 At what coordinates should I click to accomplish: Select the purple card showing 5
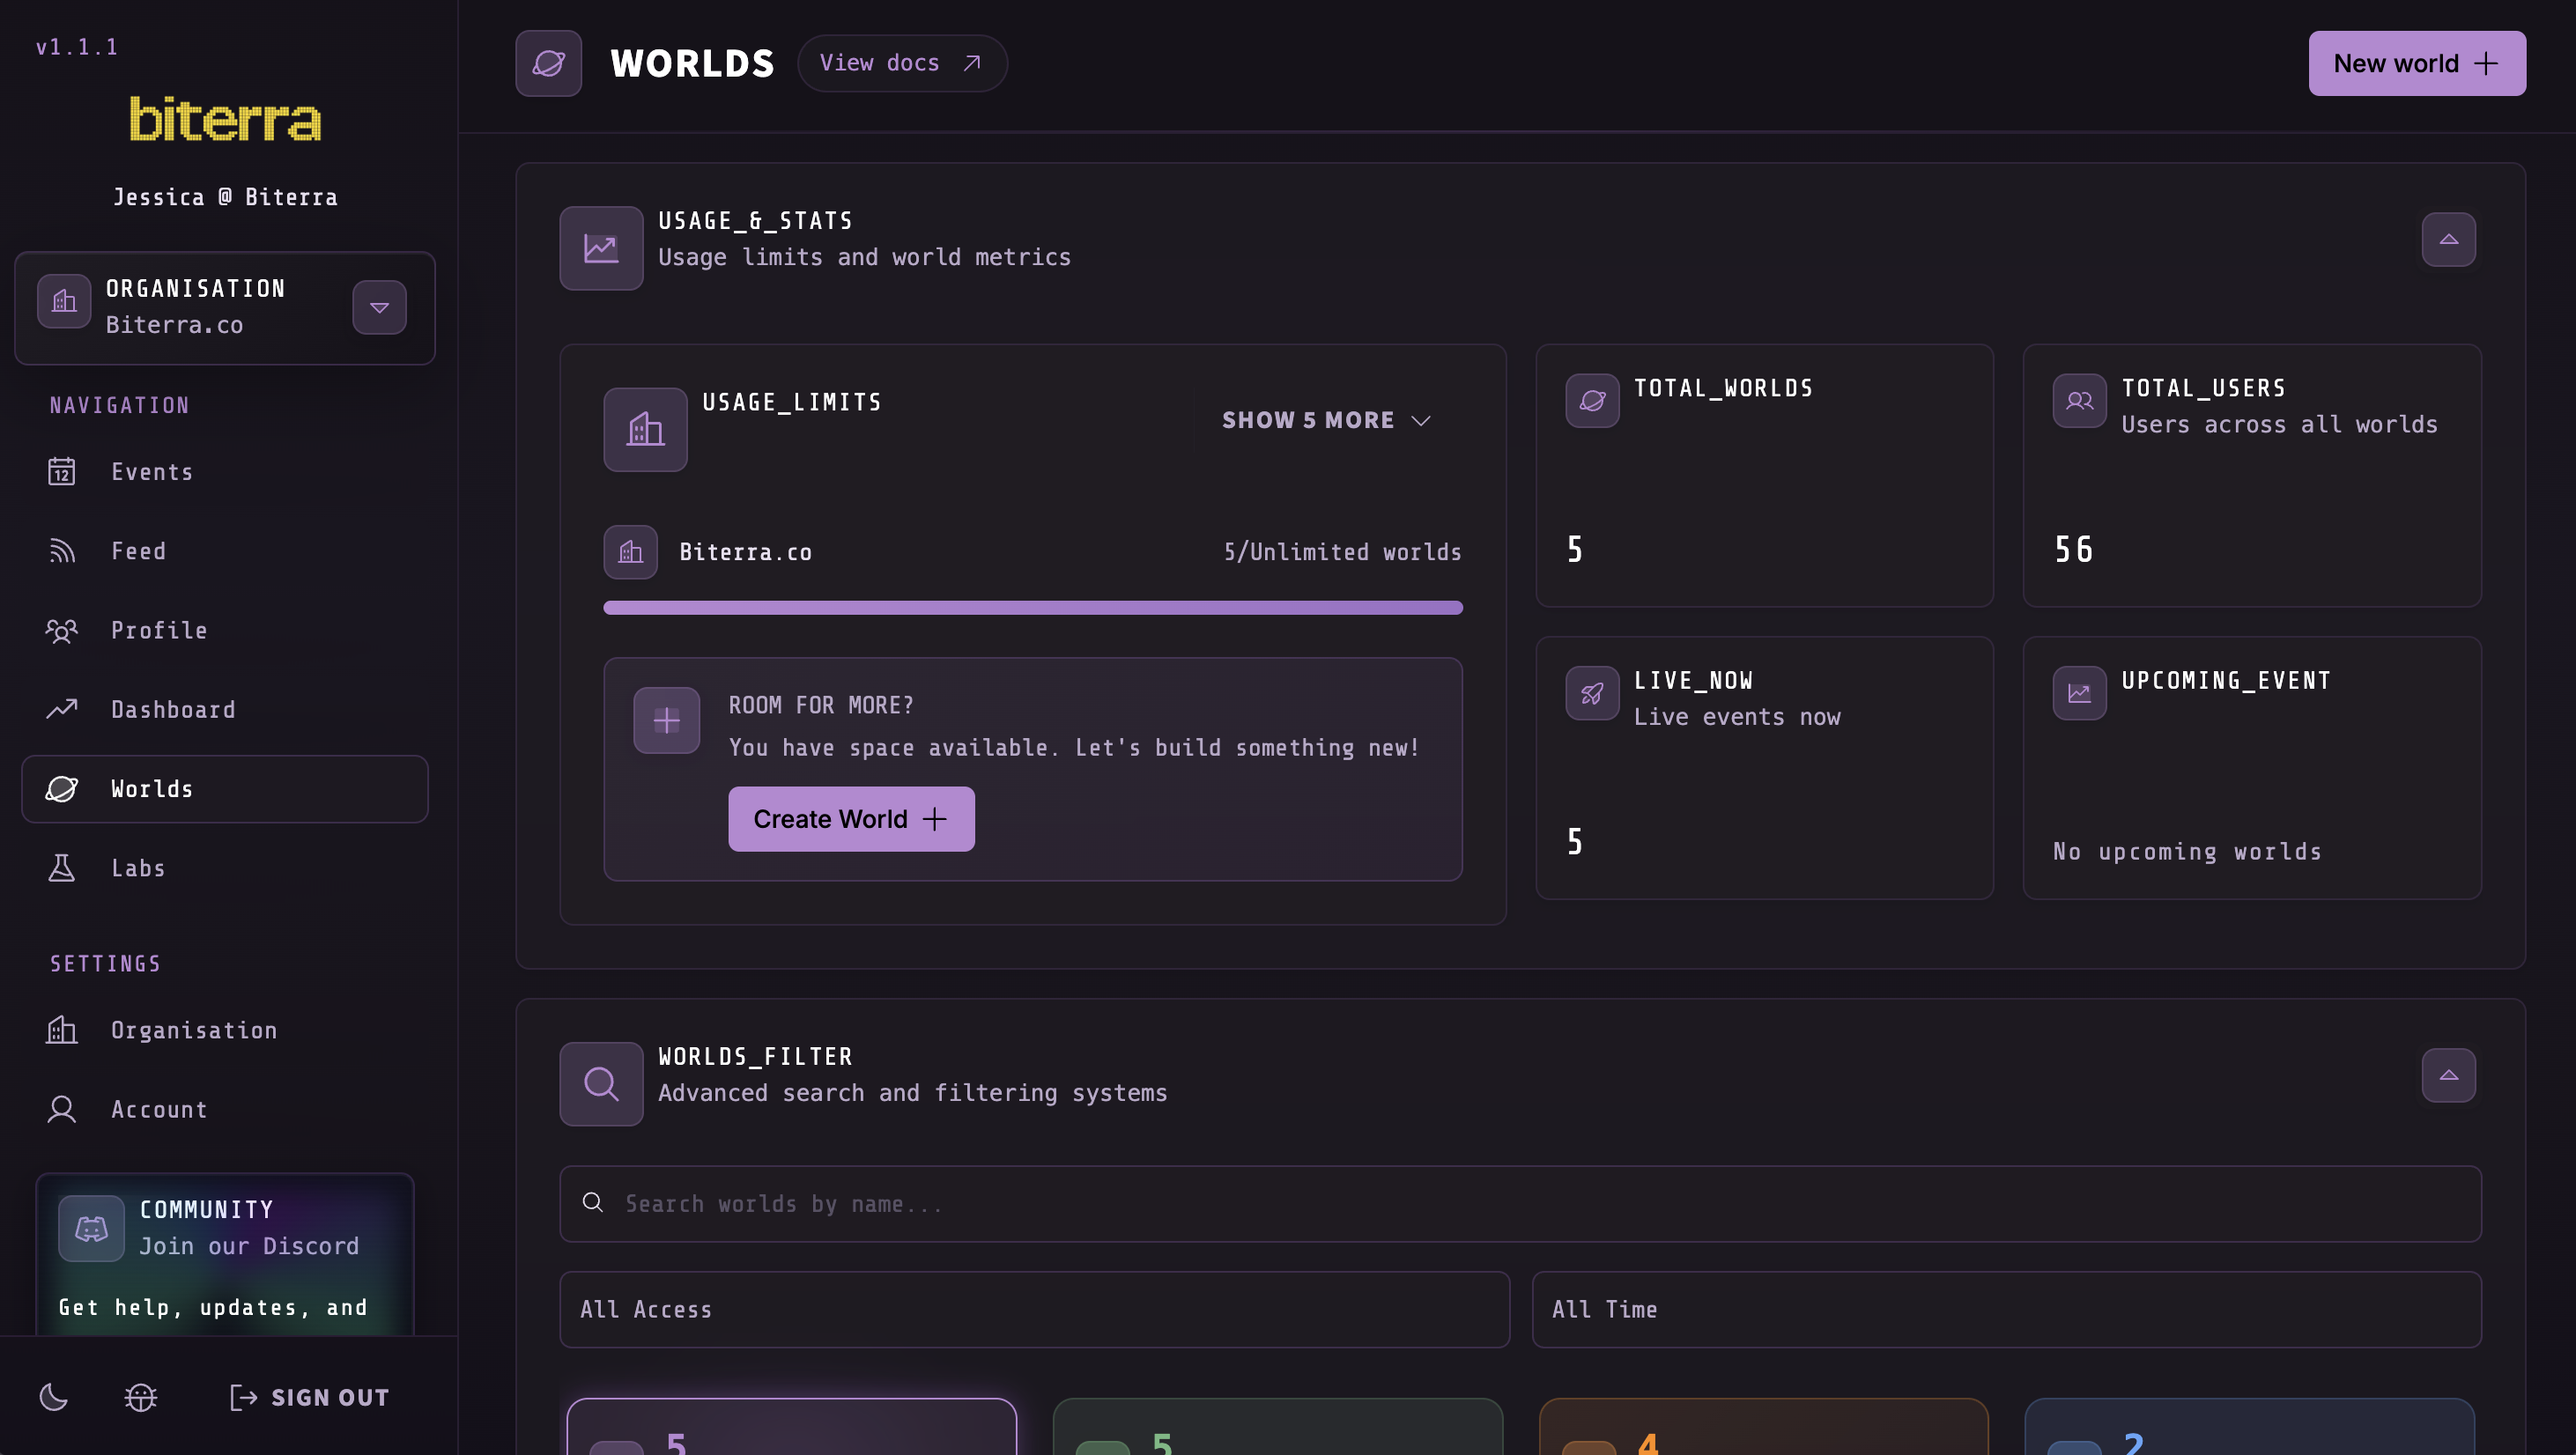(x=791, y=1427)
